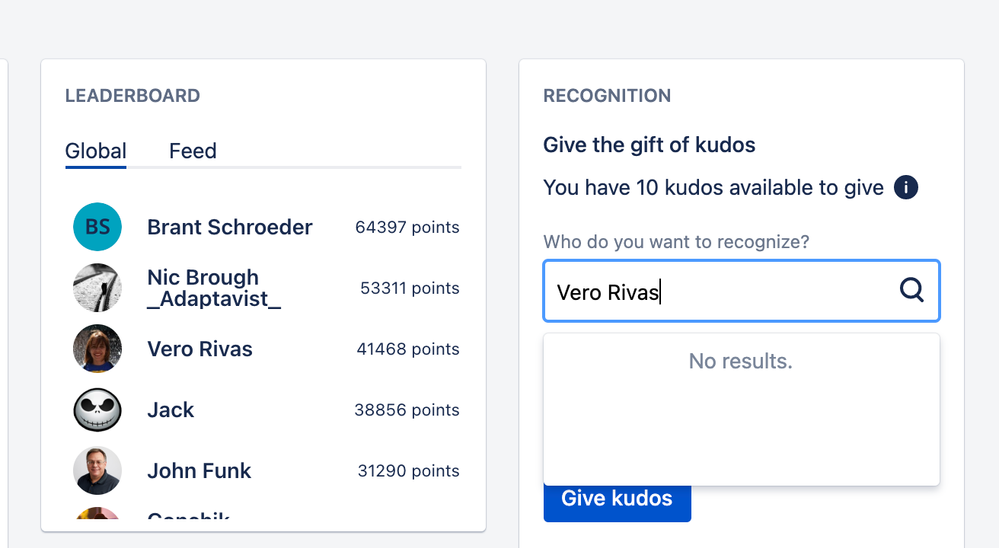Click the 41468 points score for Vero Rivas
999x548 pixels.
tap(408, 349)
